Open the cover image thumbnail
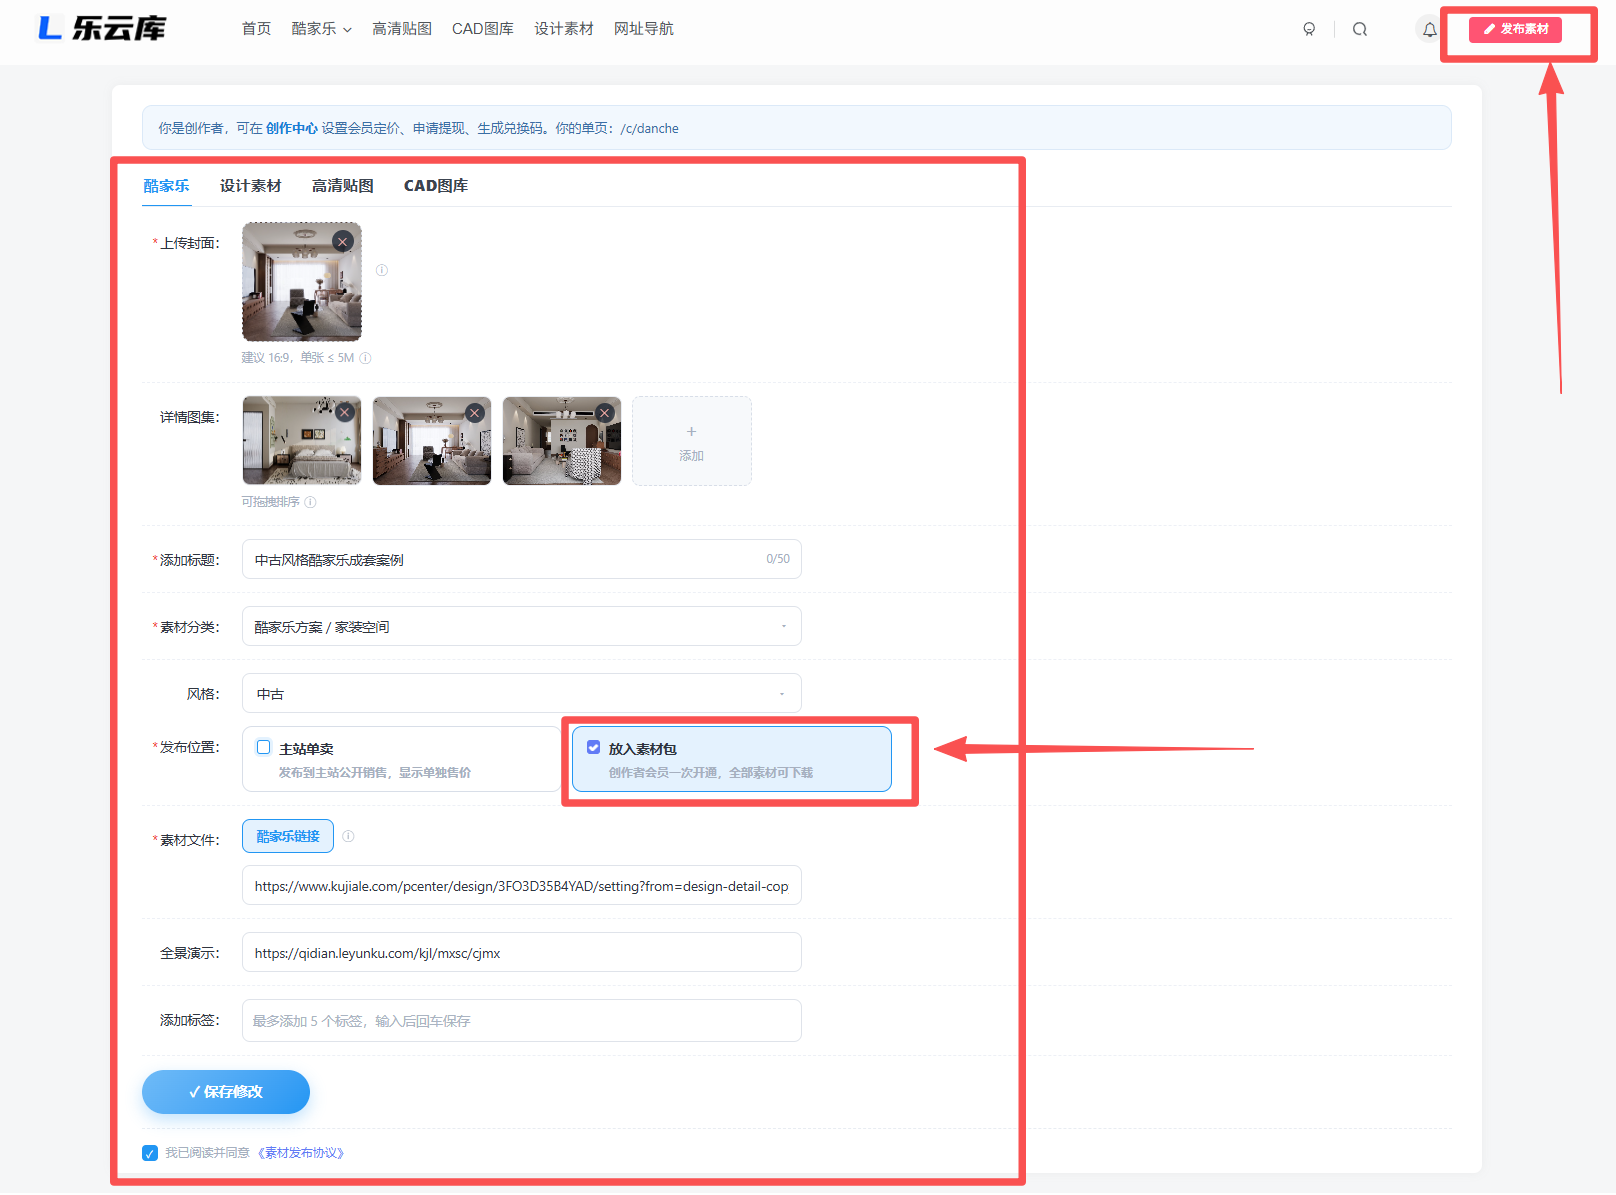1616x1195 pixels. [x=302, y=282]
